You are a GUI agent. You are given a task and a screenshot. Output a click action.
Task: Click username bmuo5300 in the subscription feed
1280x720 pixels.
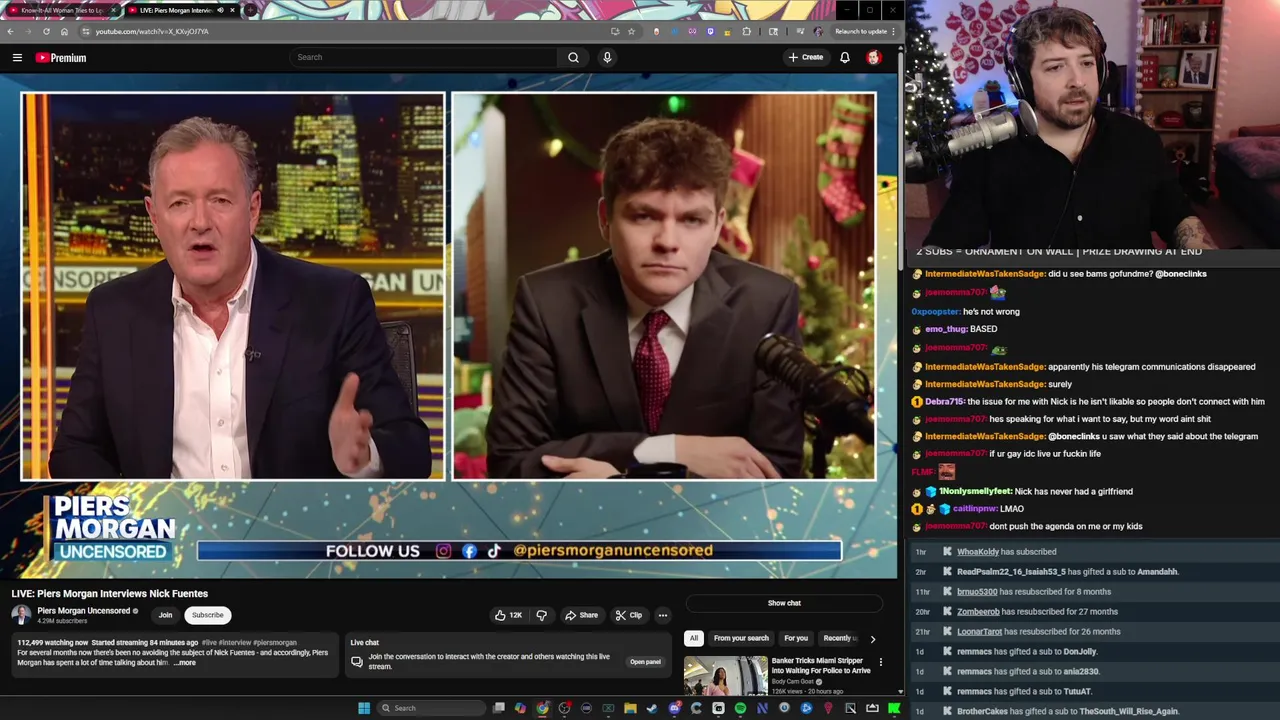click(977, 592)
